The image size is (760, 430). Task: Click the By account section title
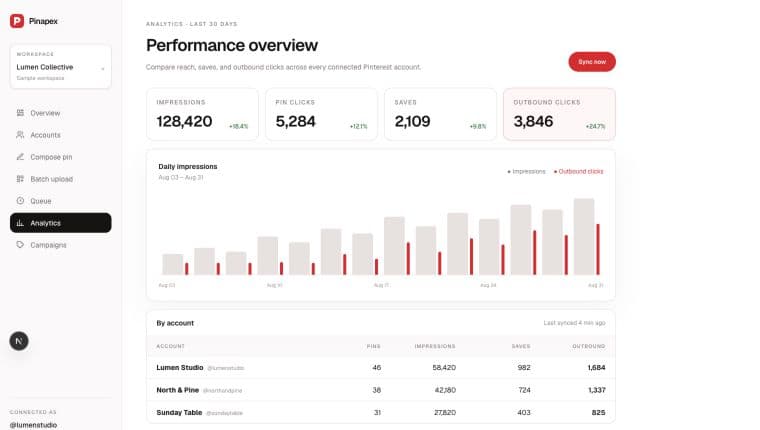point(175,323)
